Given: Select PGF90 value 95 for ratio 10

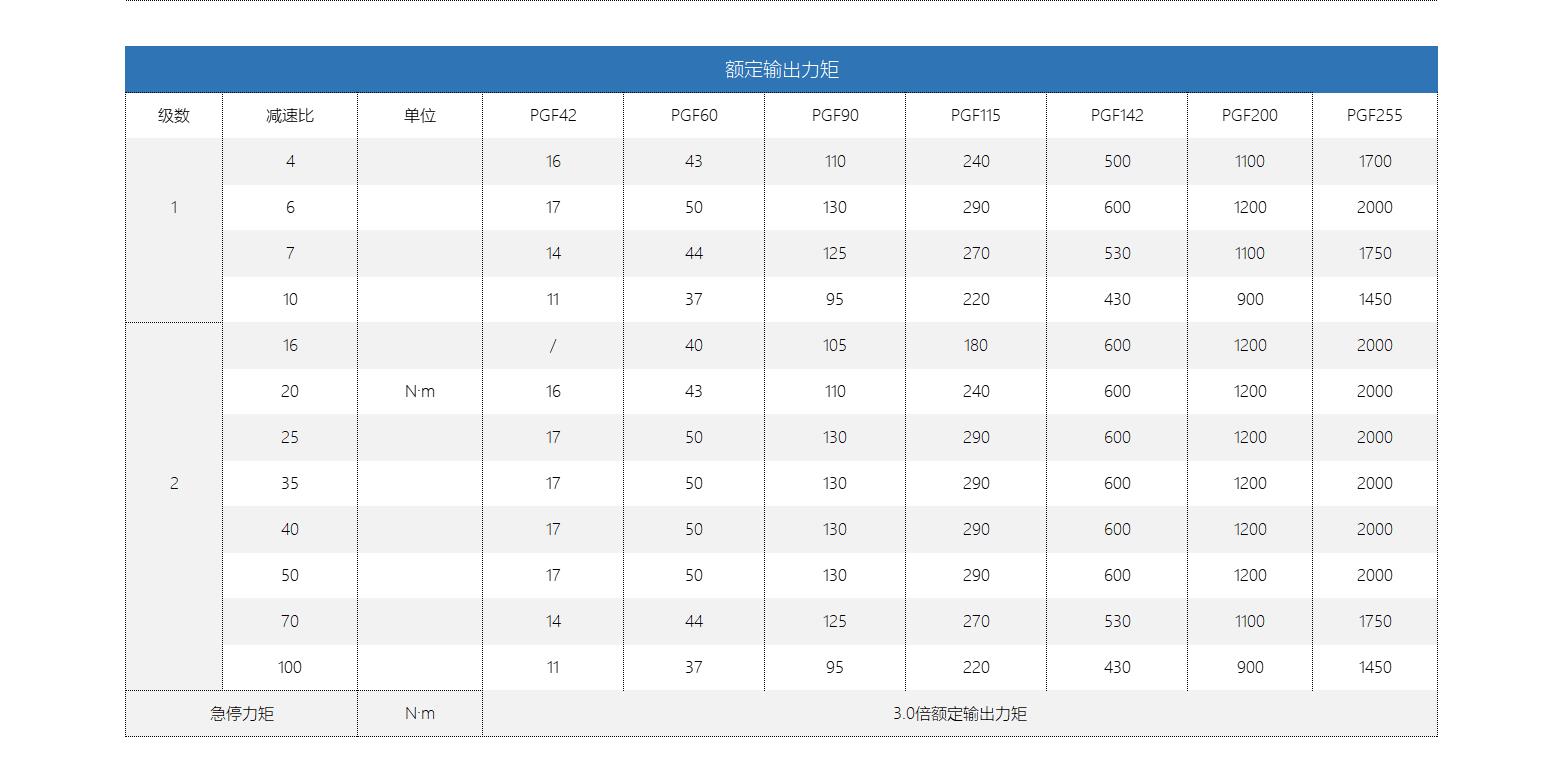Looking at the screenshot, I should [835, 299].
